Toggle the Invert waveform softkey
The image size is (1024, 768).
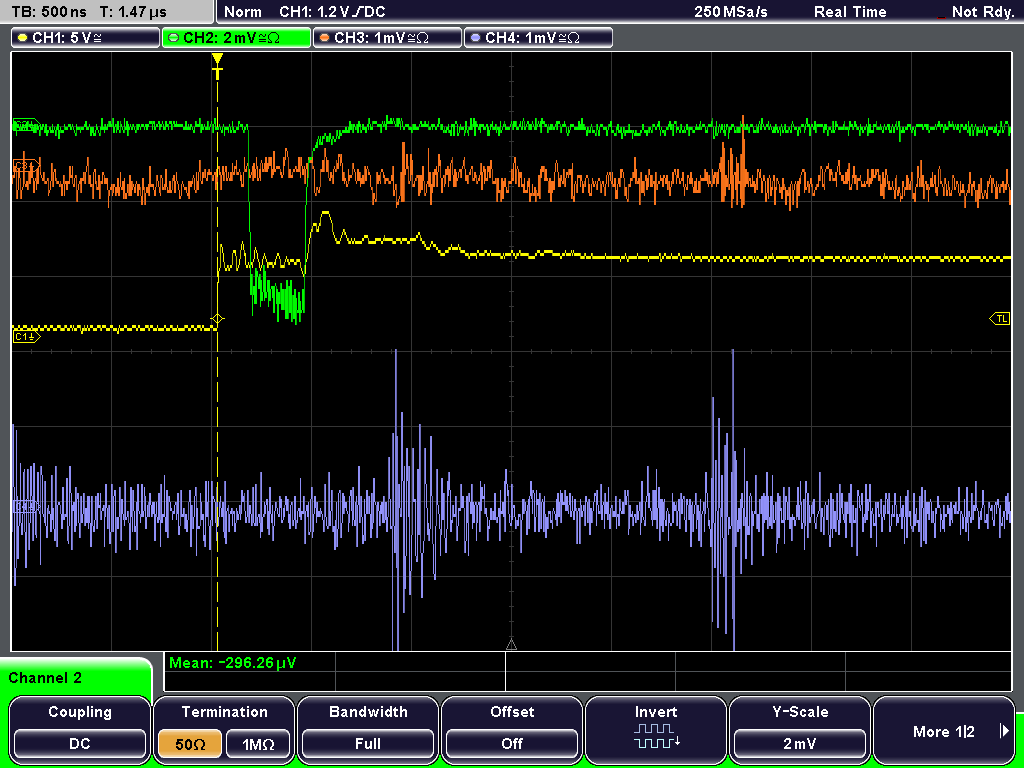pyautogui.click(x=656, y=729)
